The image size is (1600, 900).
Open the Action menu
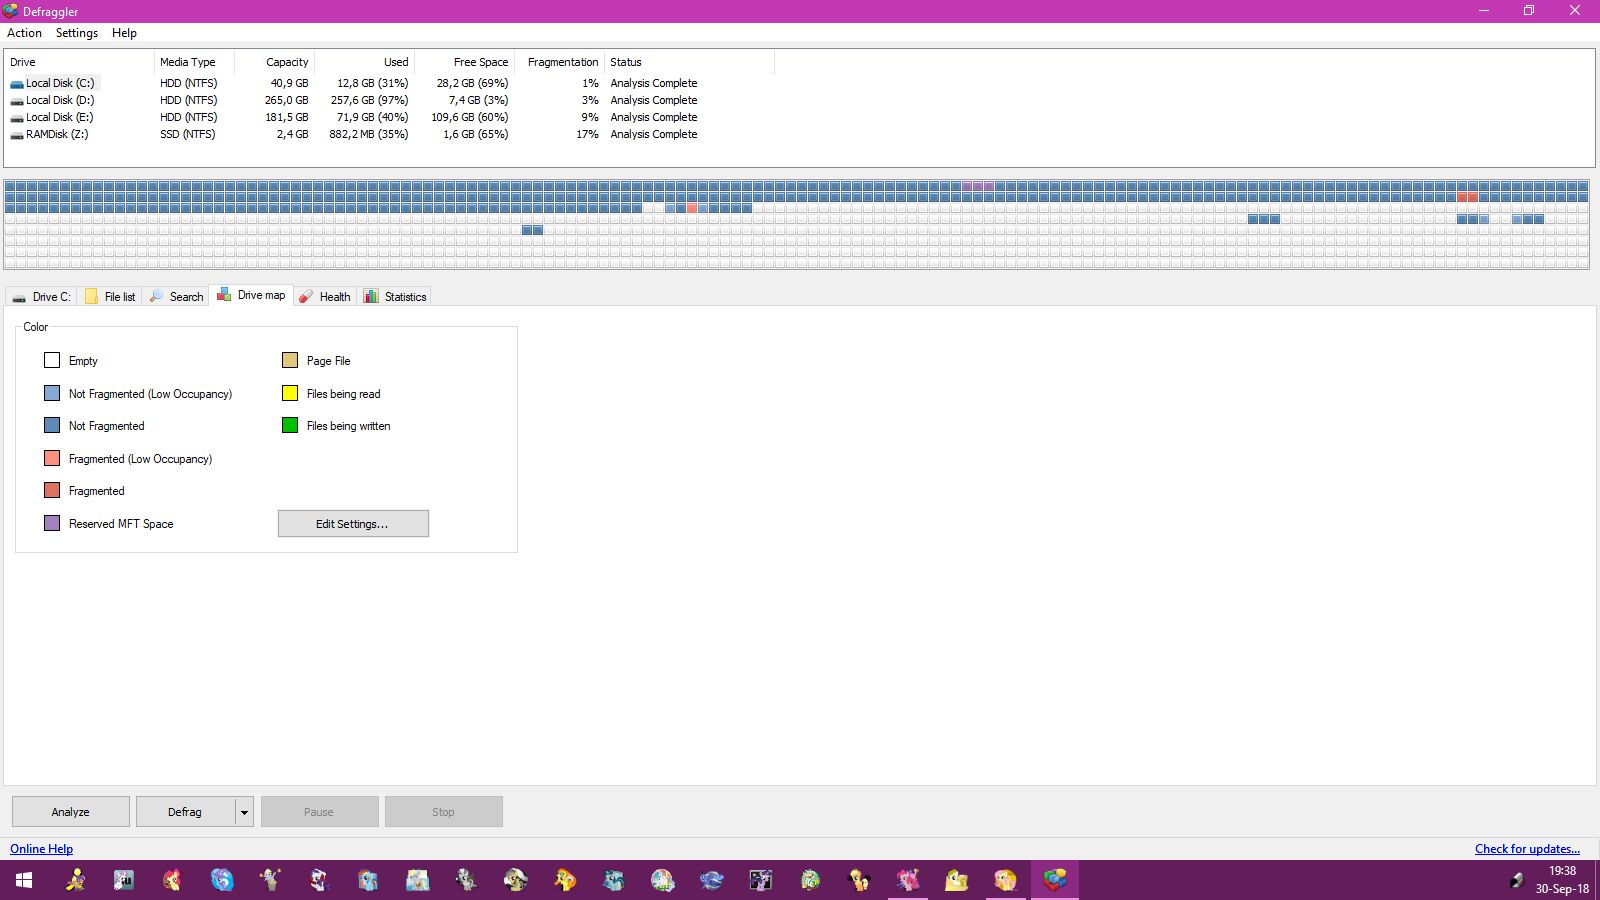click(25, 33)
